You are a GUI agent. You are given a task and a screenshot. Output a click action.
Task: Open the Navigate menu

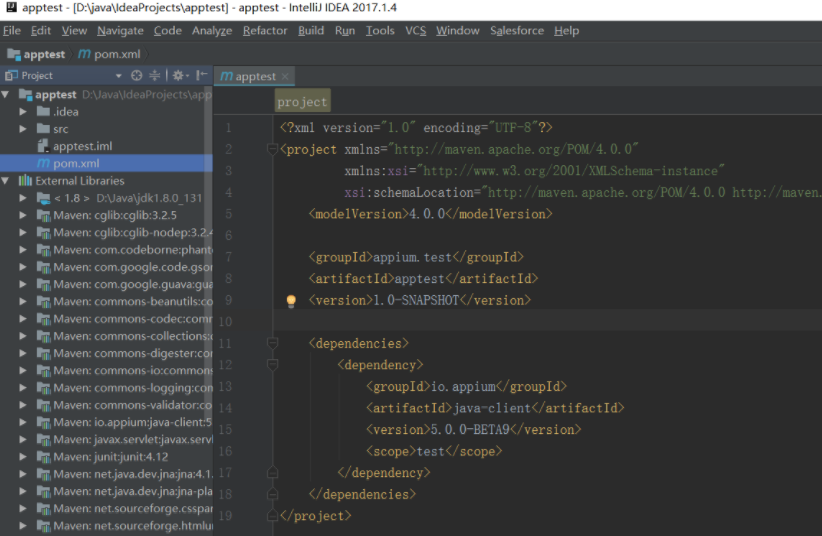120,31
